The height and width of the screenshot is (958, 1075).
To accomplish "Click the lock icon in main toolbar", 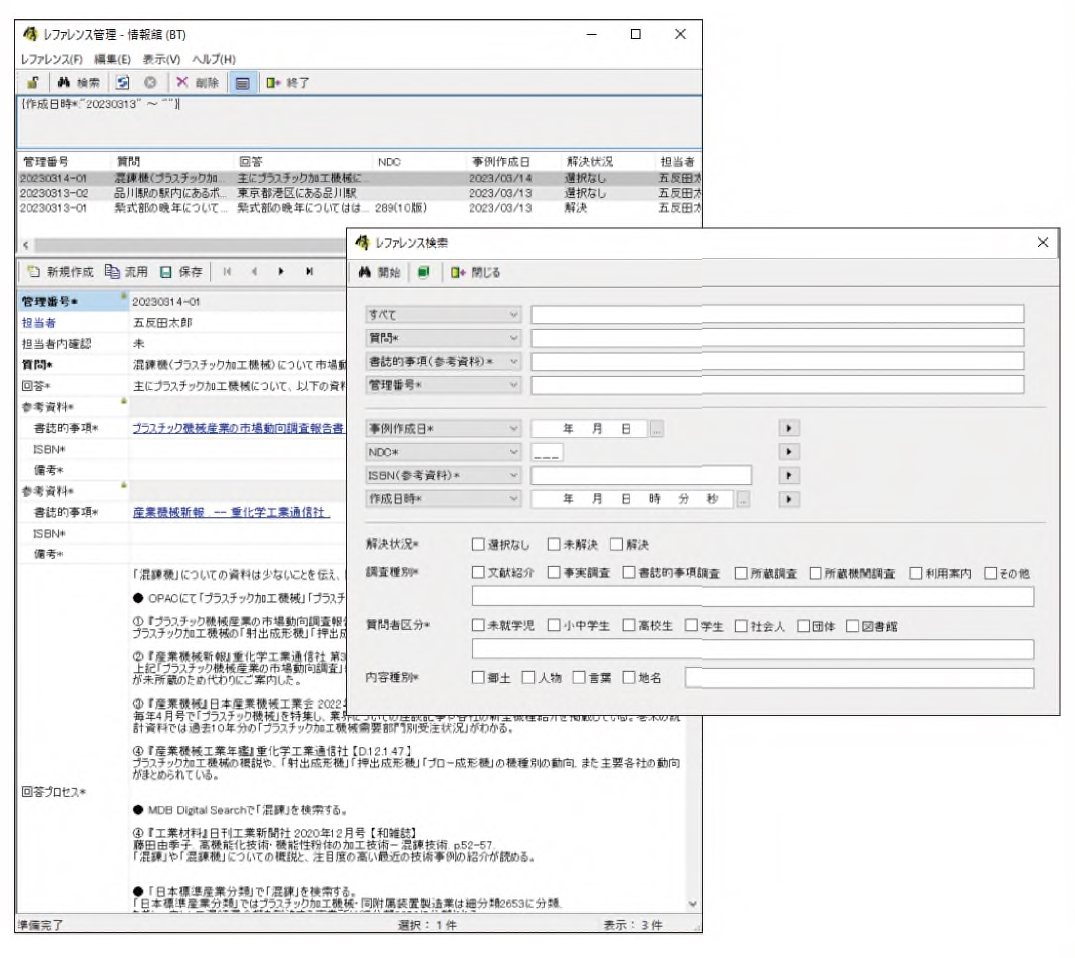I will [x=33, y=83].
